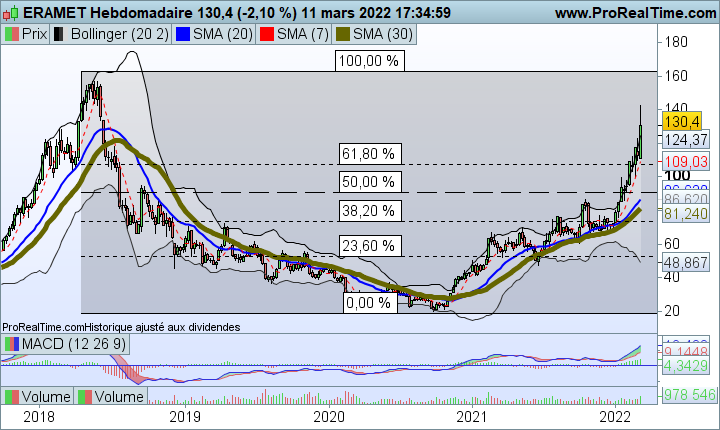Click the 100,00 % Fibonacci label
Image resolution: width=720 pixels, height=430 pixels.
[370, 61]
